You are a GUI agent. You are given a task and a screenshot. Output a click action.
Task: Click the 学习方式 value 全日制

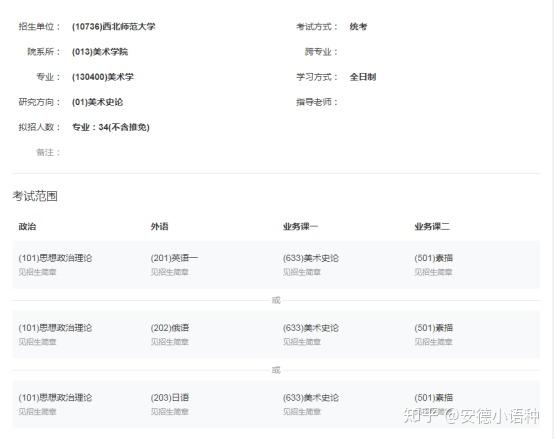tap(363, 77)
